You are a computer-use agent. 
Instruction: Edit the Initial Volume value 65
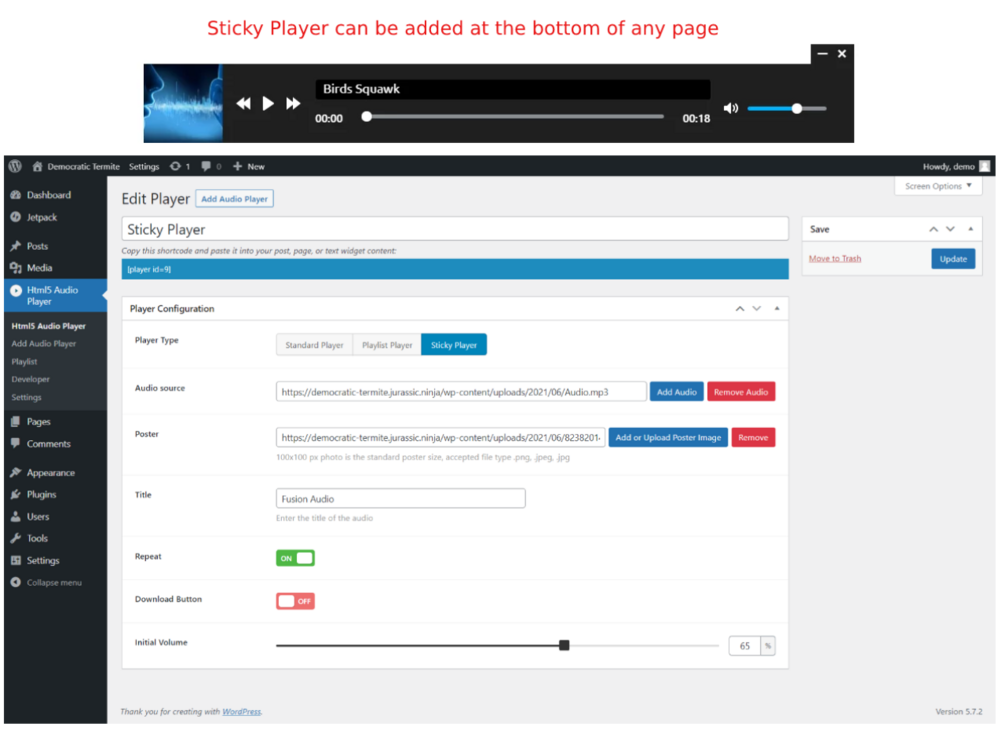tap(745, 646)
